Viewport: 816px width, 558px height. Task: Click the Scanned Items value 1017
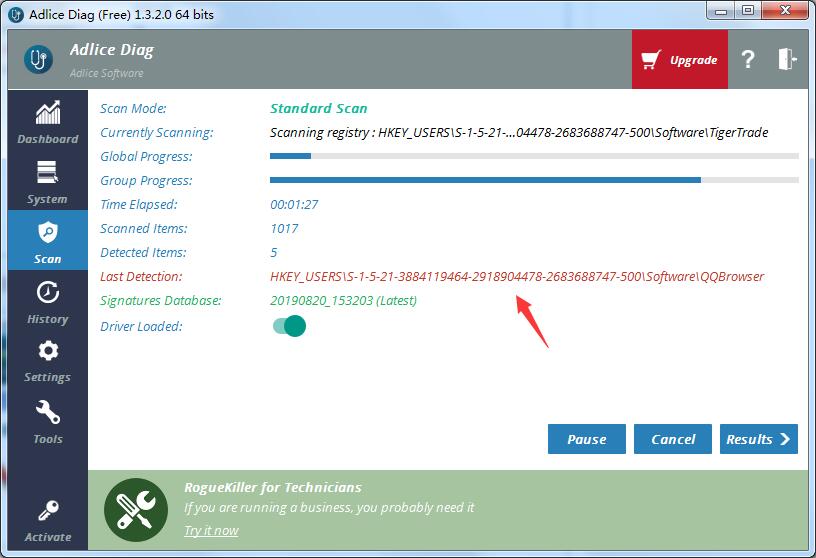pos(284,229)
